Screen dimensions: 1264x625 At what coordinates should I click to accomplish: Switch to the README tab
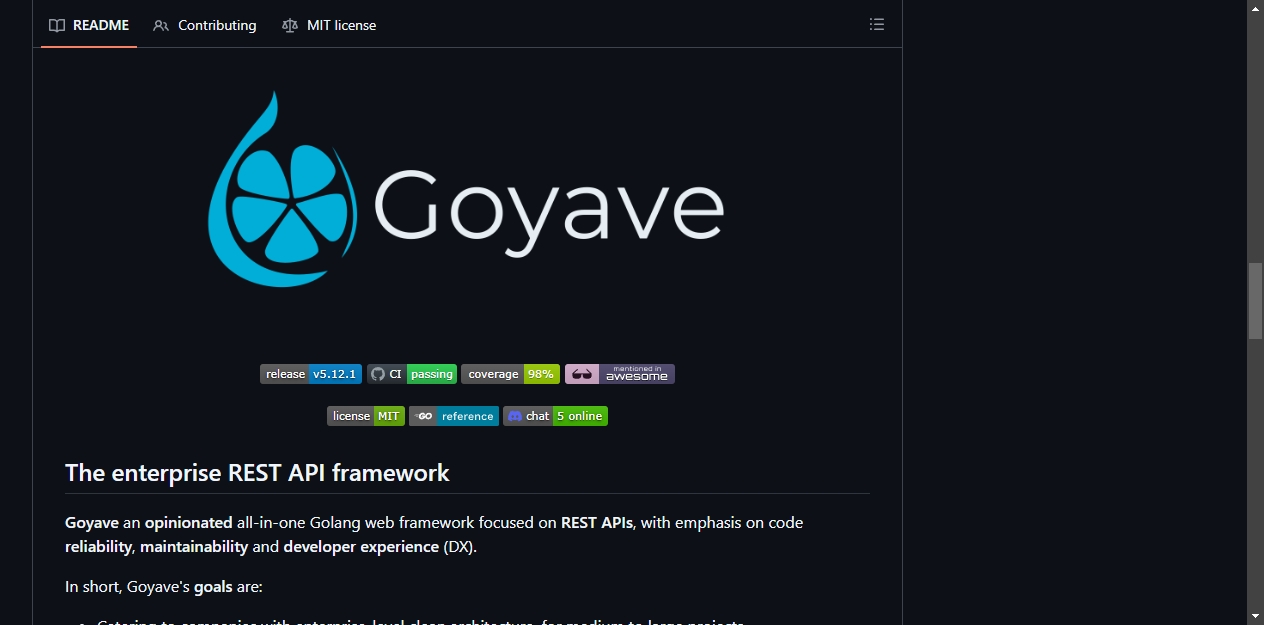[89, 25]
